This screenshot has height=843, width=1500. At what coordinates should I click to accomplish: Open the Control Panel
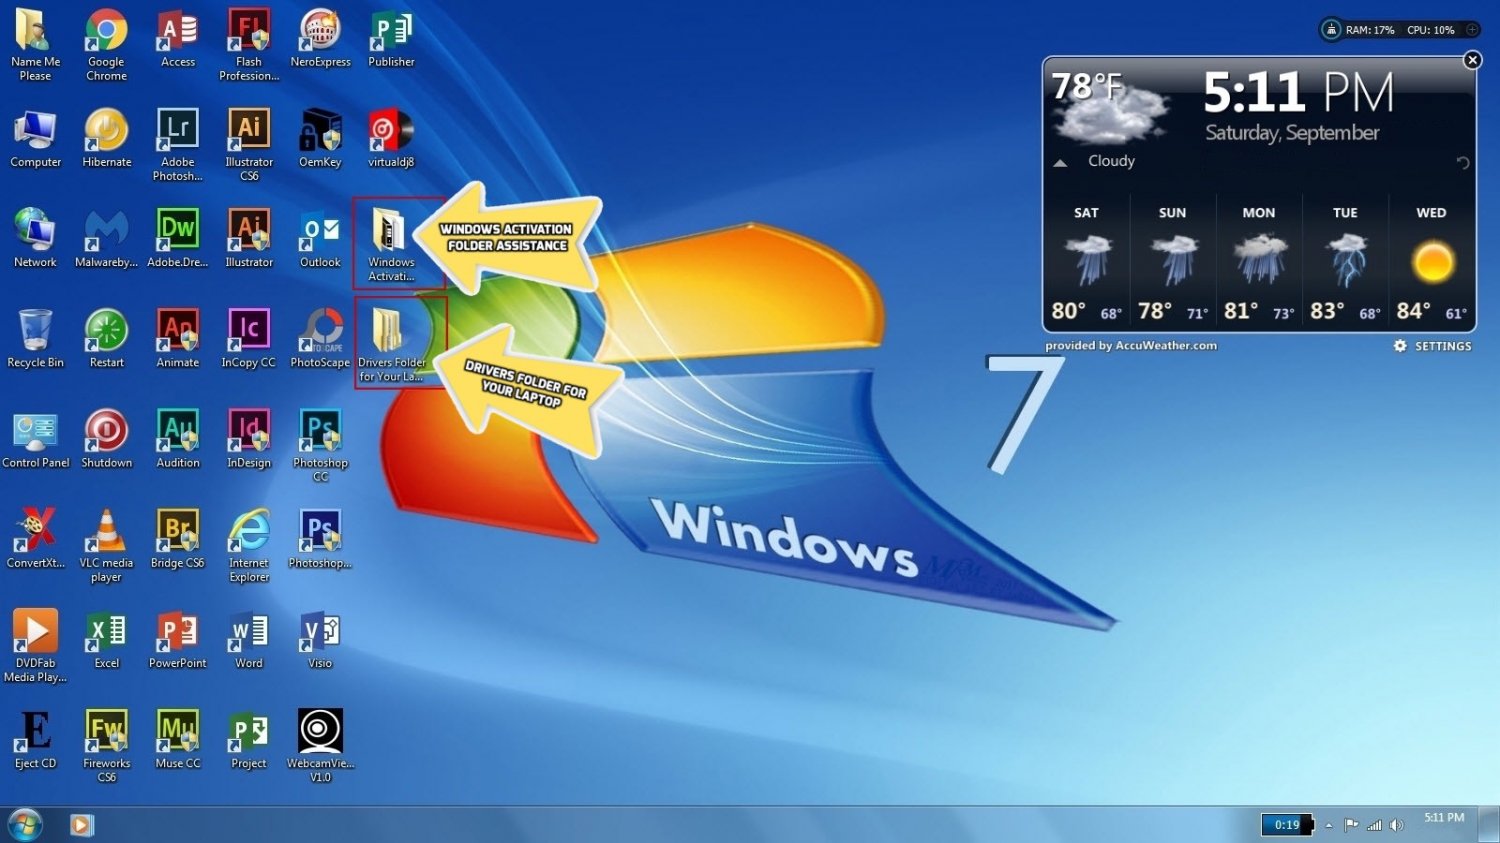point(36,432)
